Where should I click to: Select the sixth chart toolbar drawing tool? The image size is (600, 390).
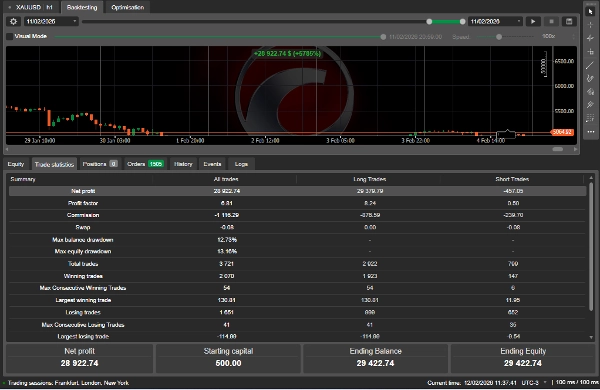pos(590,78)
